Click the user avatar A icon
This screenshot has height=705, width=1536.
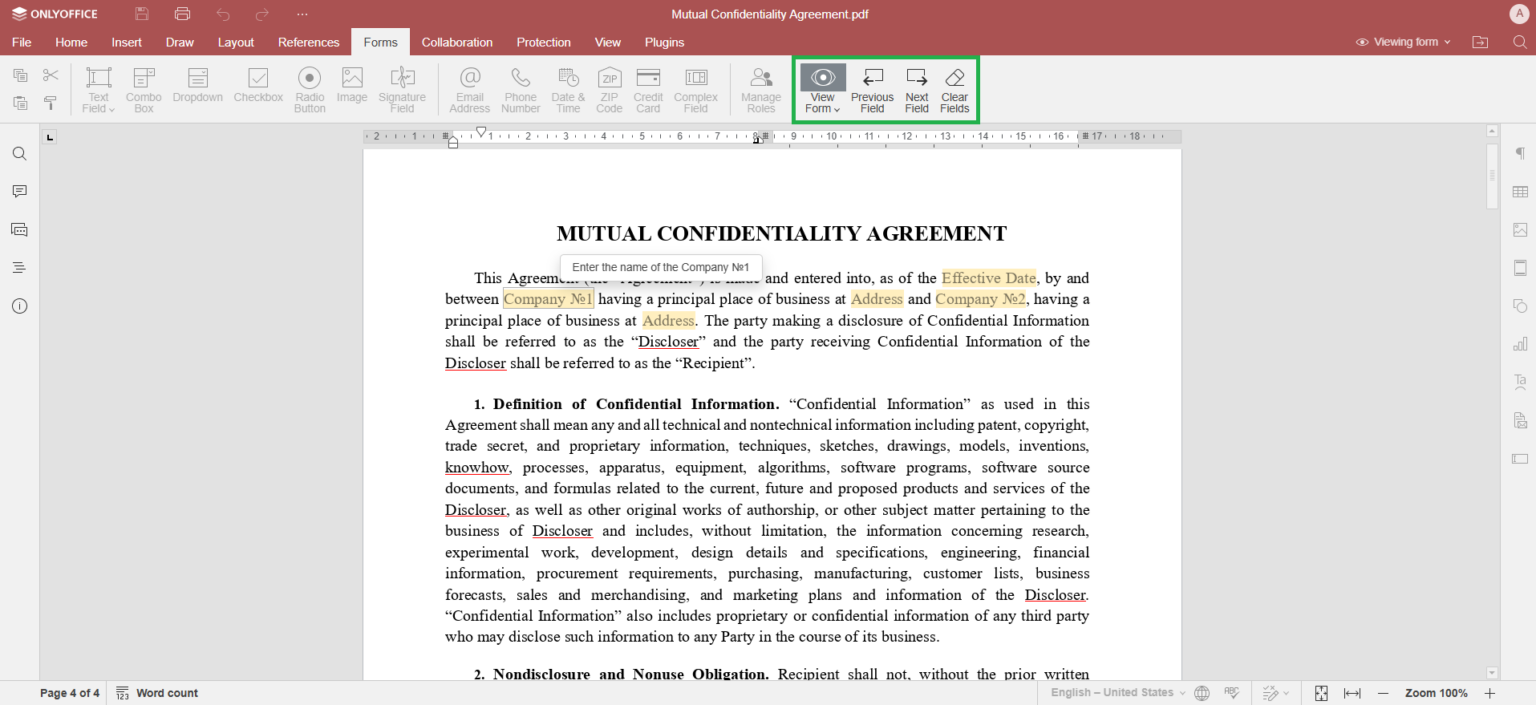1518,14
